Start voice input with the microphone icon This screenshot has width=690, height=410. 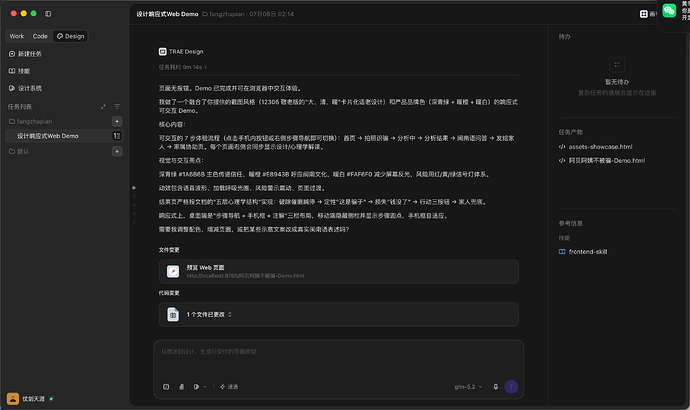pyautogui.click(x=495, y=387)
